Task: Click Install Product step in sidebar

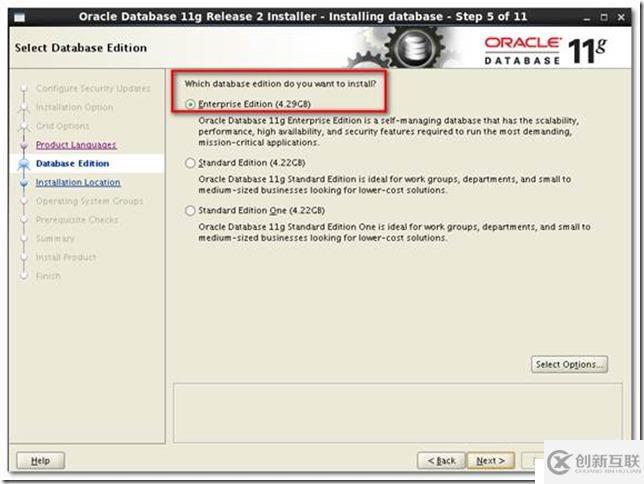Action: [x=66, y=257]
